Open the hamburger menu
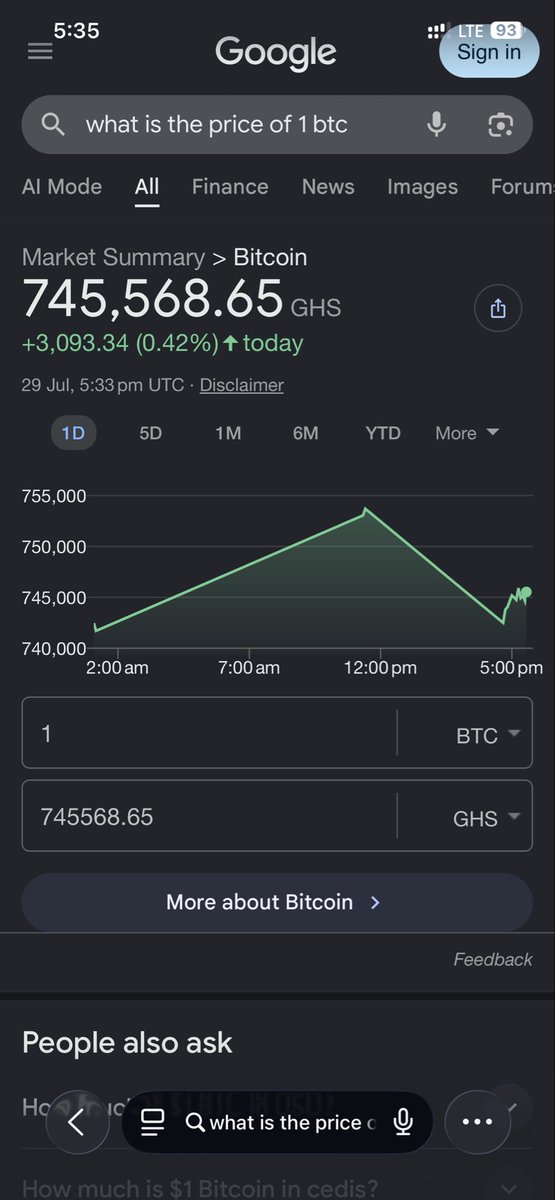 coord(40,52)
